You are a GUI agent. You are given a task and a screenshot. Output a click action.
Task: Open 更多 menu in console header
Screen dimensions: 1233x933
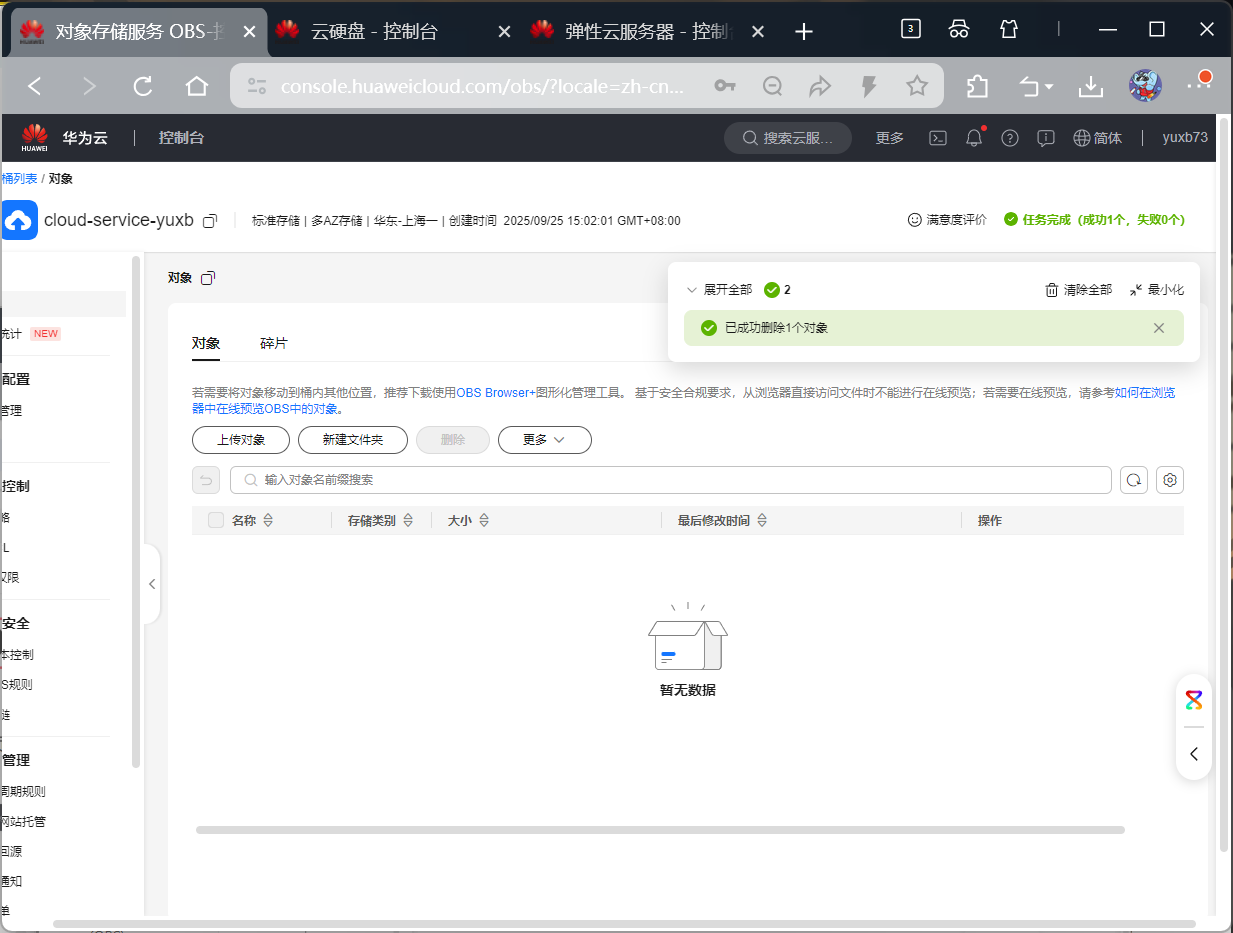click(x=890, y=138)
